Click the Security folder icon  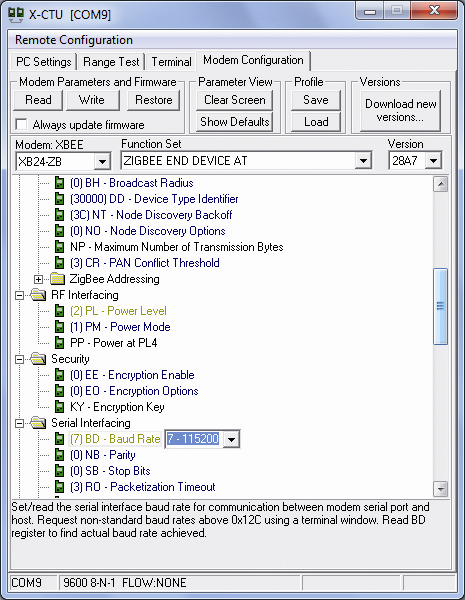pos(39,359)
